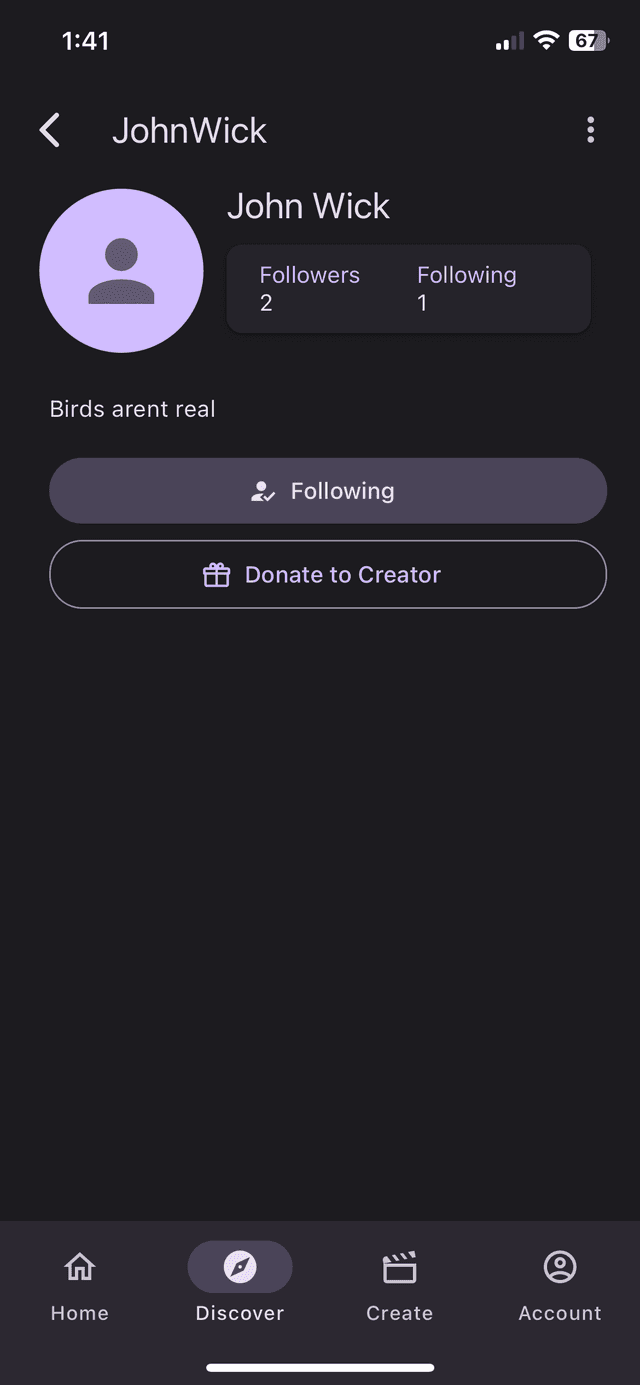640x1385 pixels.
Task: Tap the person-check icon on Following button
Action: [263, 491]
